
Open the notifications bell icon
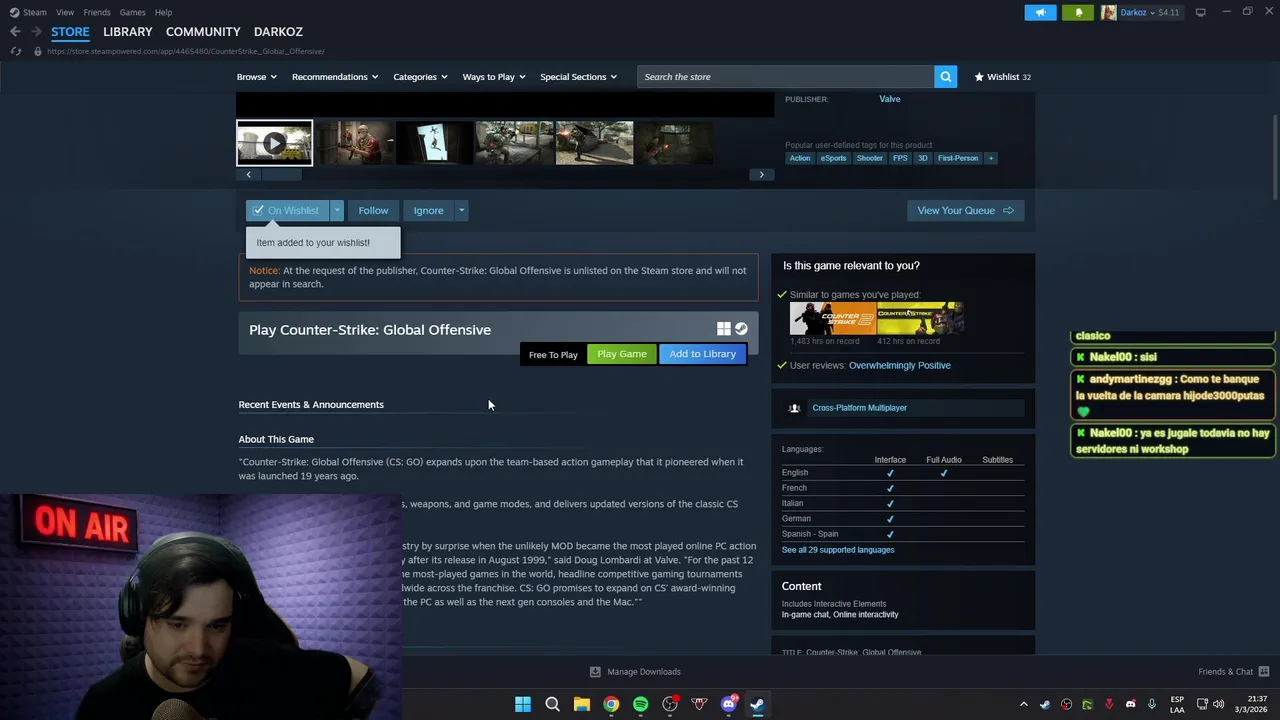[x=1078, y=12]
